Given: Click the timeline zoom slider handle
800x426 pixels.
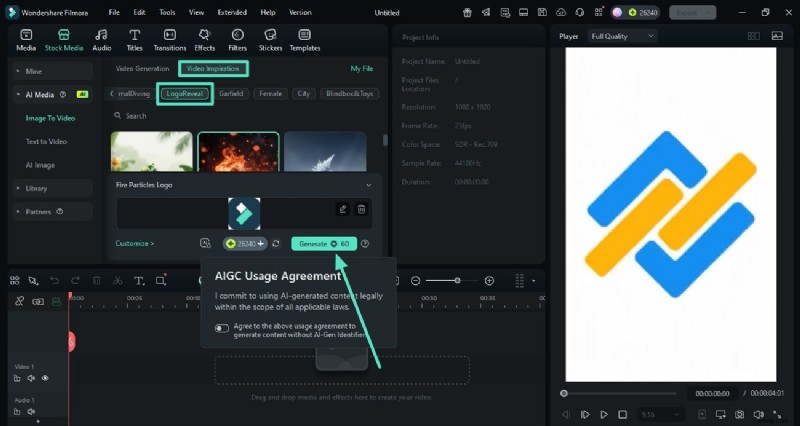Looking at the screenshot, I should pyautogui.click(x=458, y=281).
